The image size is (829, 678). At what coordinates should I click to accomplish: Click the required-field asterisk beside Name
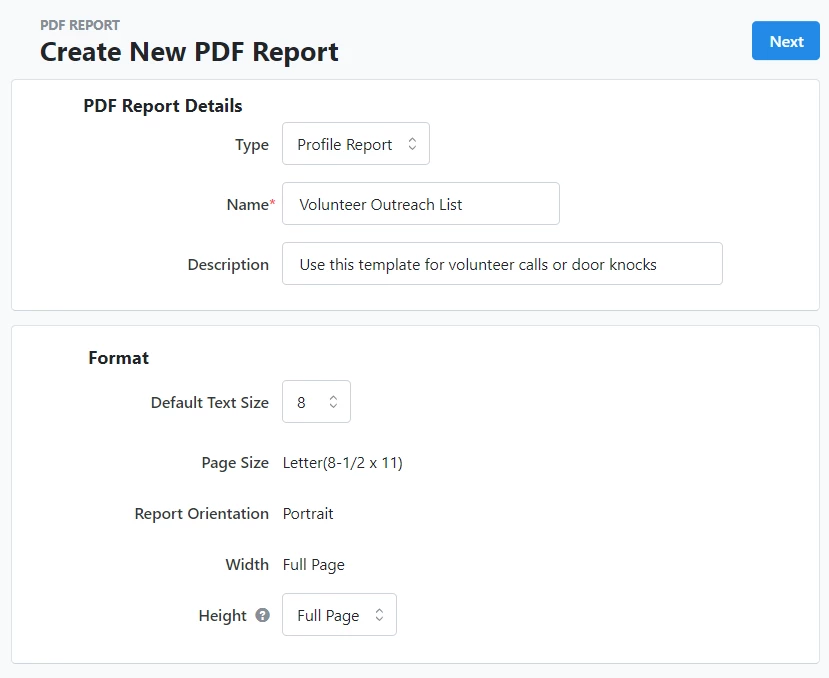point(275,198)
